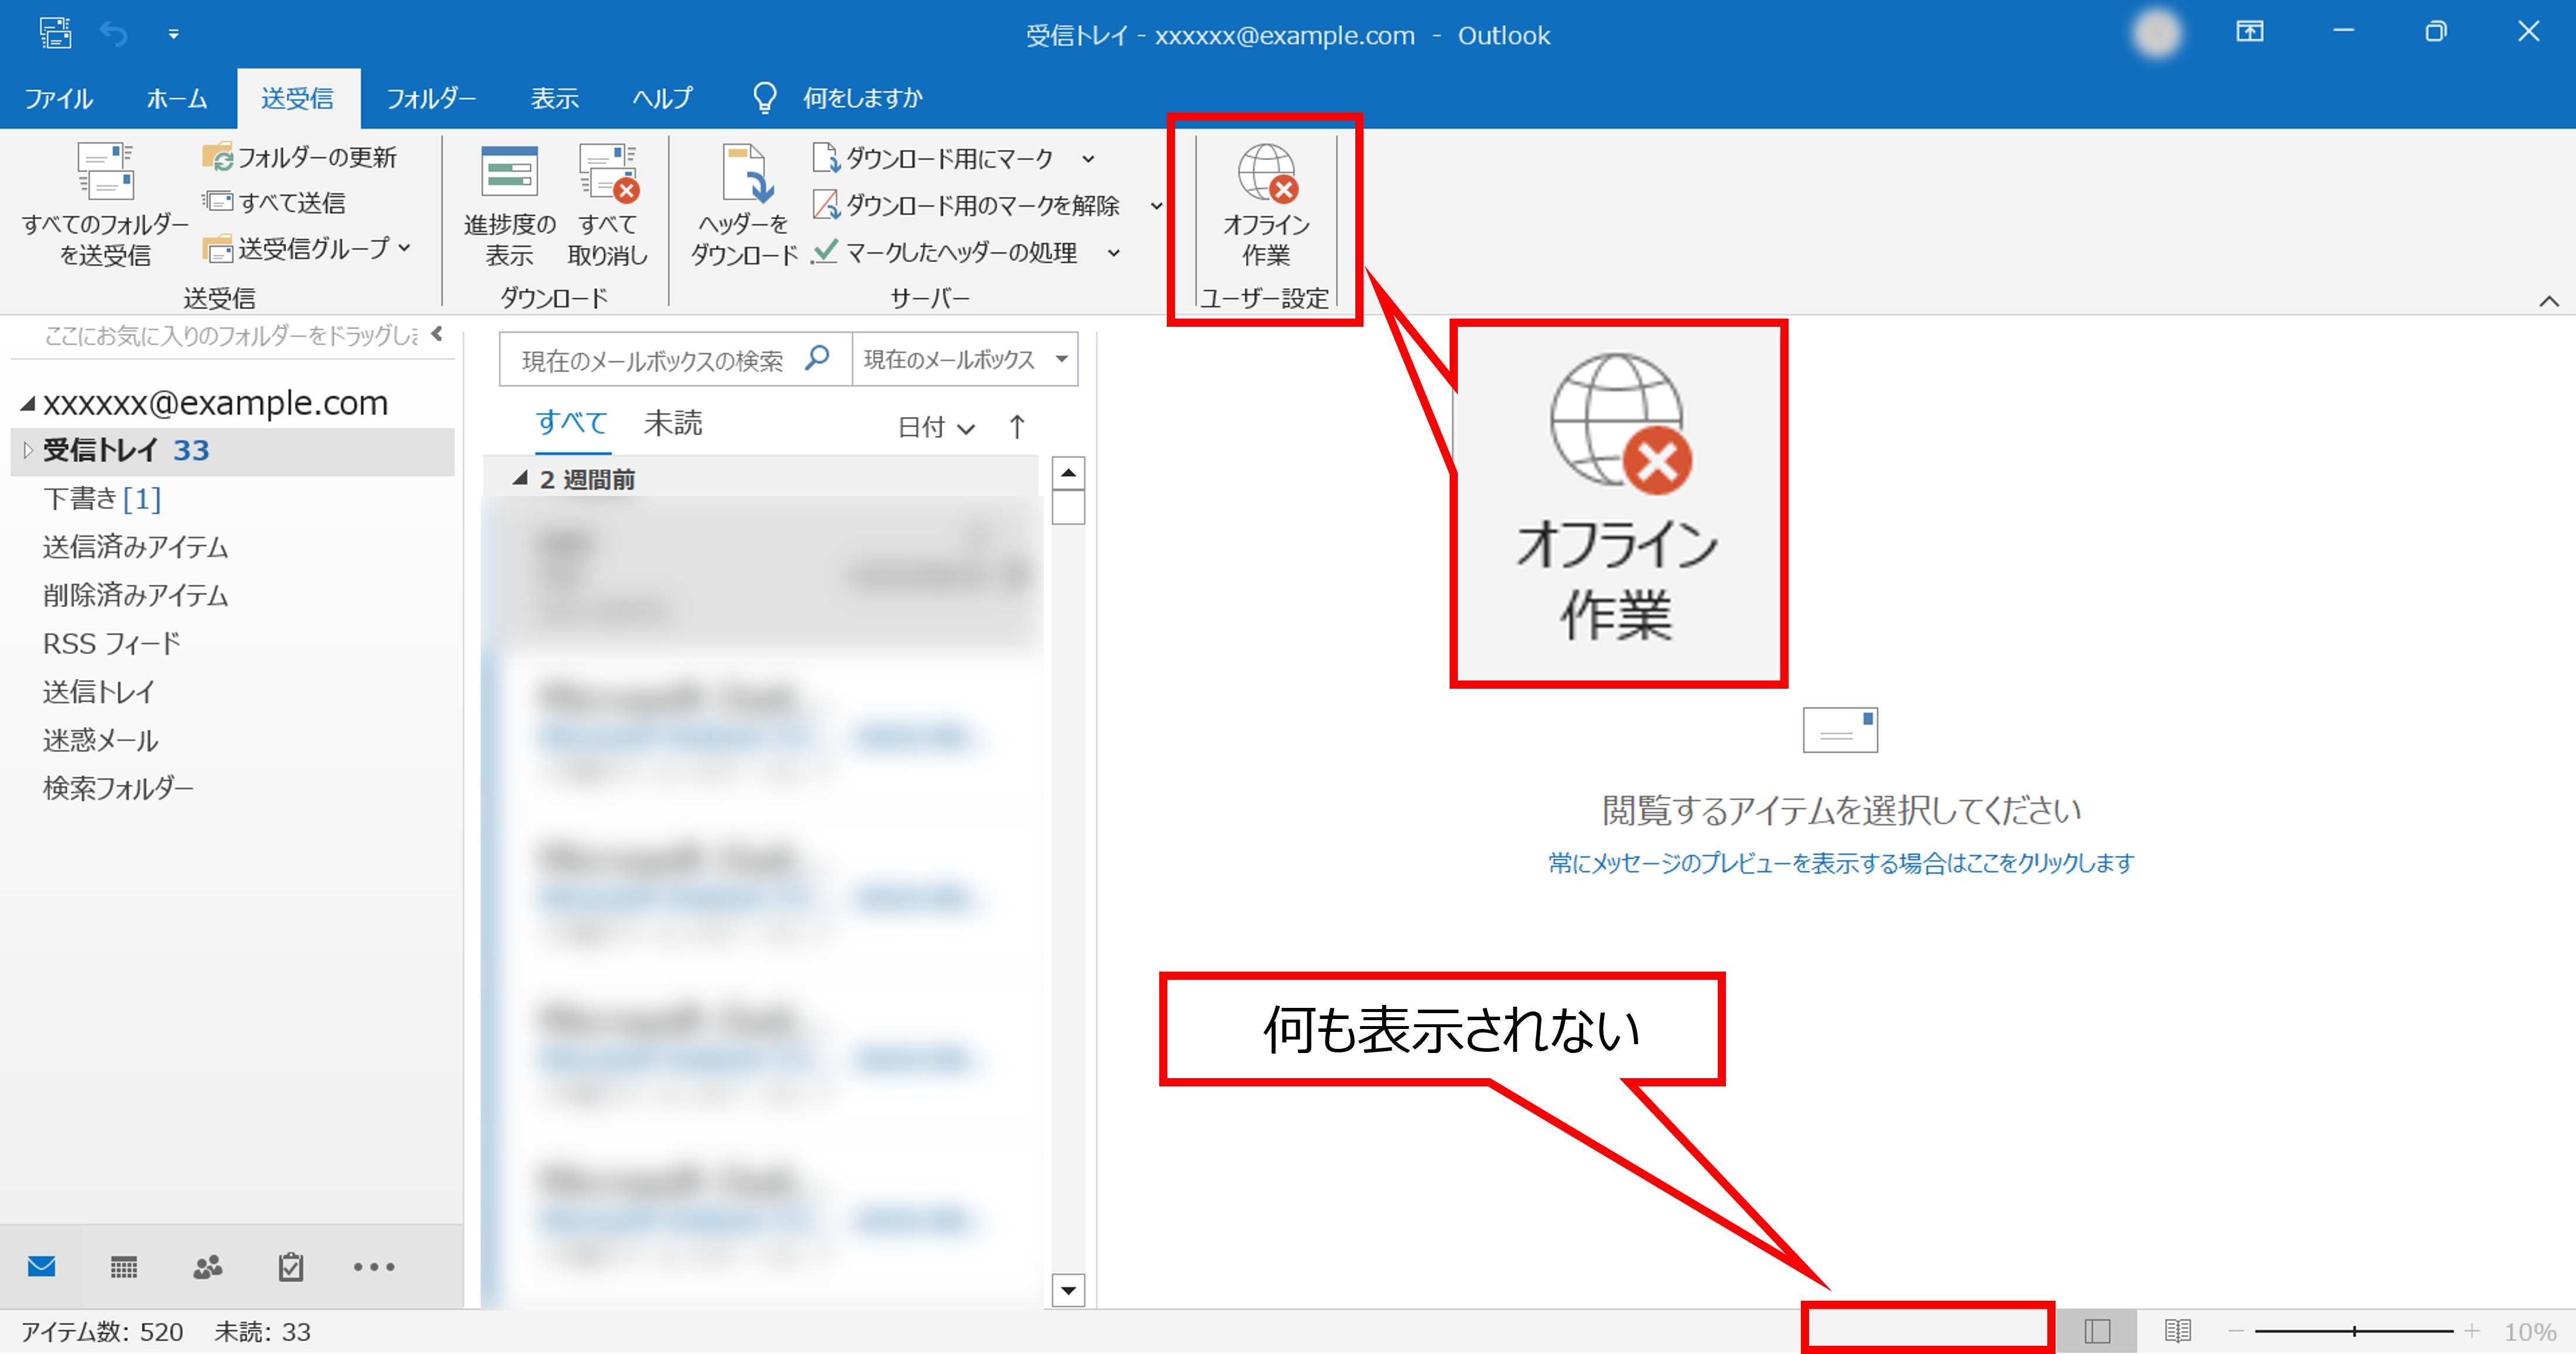Show 未読 messages filter

coord(673,423)
